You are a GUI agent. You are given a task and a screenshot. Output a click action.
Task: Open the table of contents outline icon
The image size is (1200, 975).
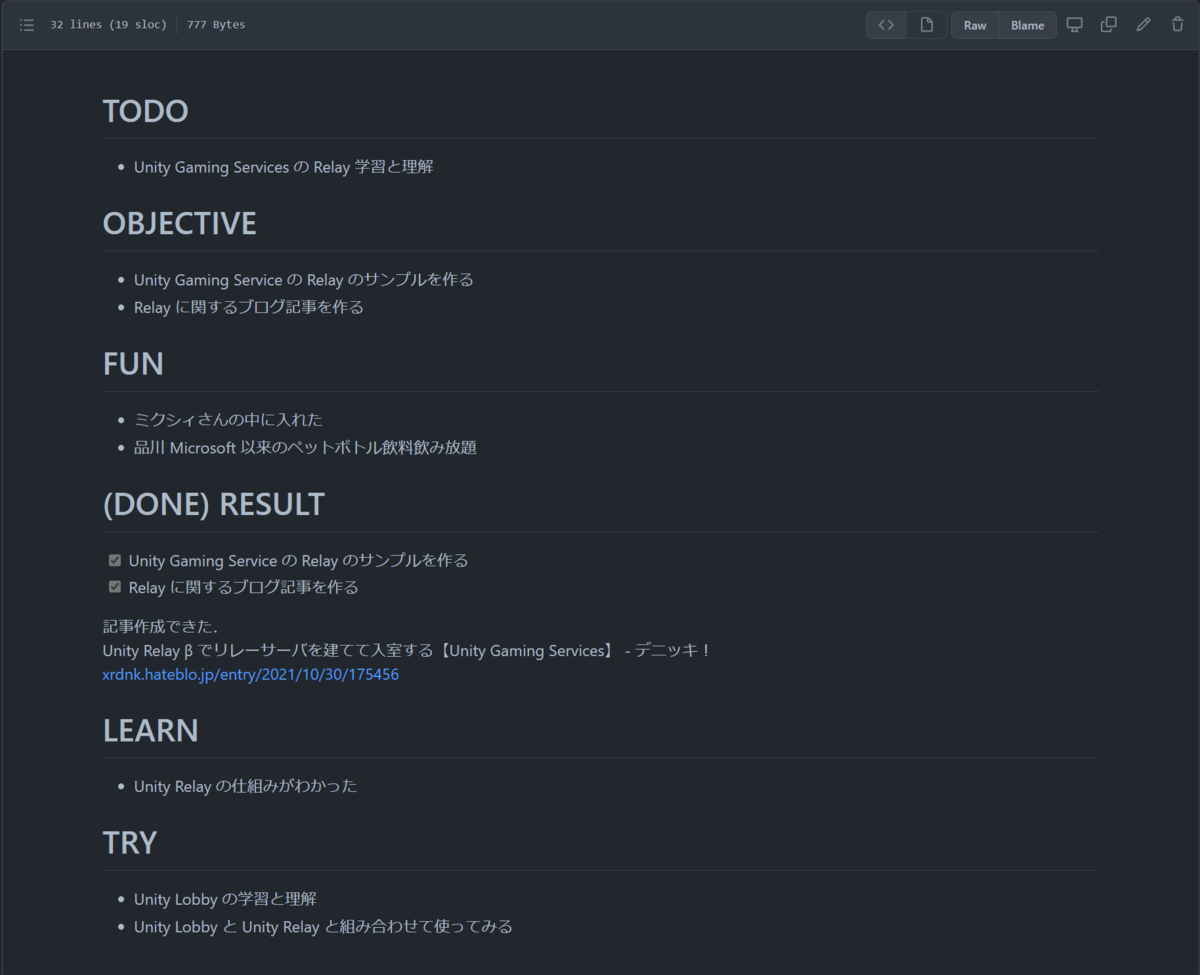(27, 25)
